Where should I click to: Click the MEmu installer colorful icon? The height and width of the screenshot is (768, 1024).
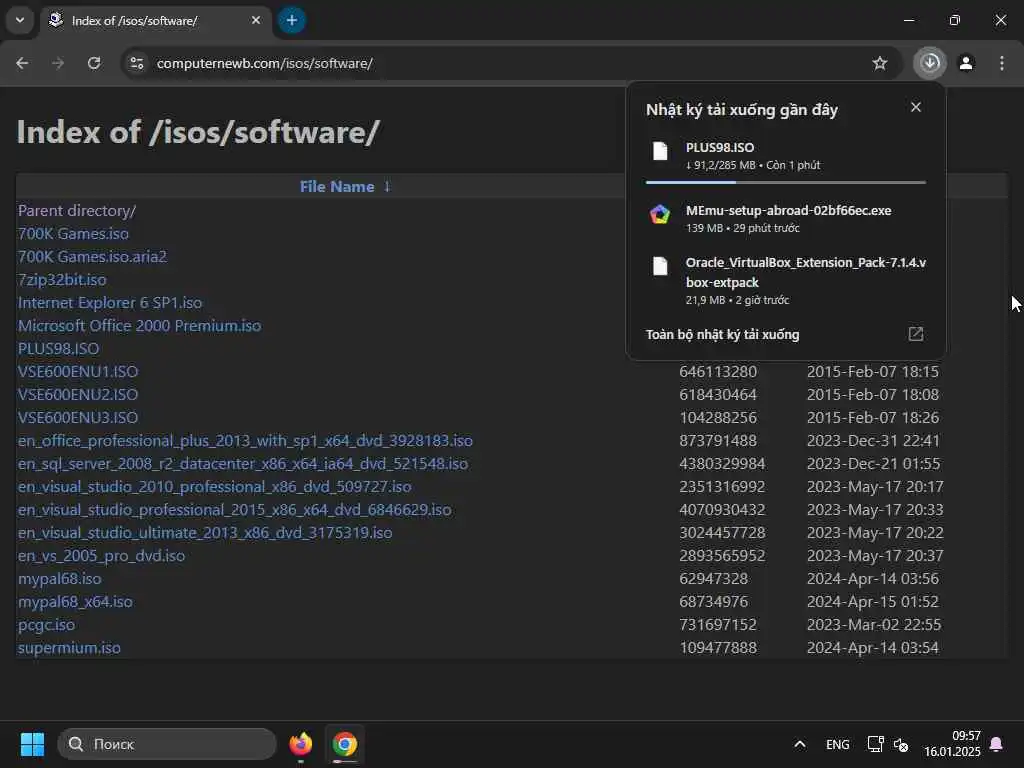click(x=660, y=214)
